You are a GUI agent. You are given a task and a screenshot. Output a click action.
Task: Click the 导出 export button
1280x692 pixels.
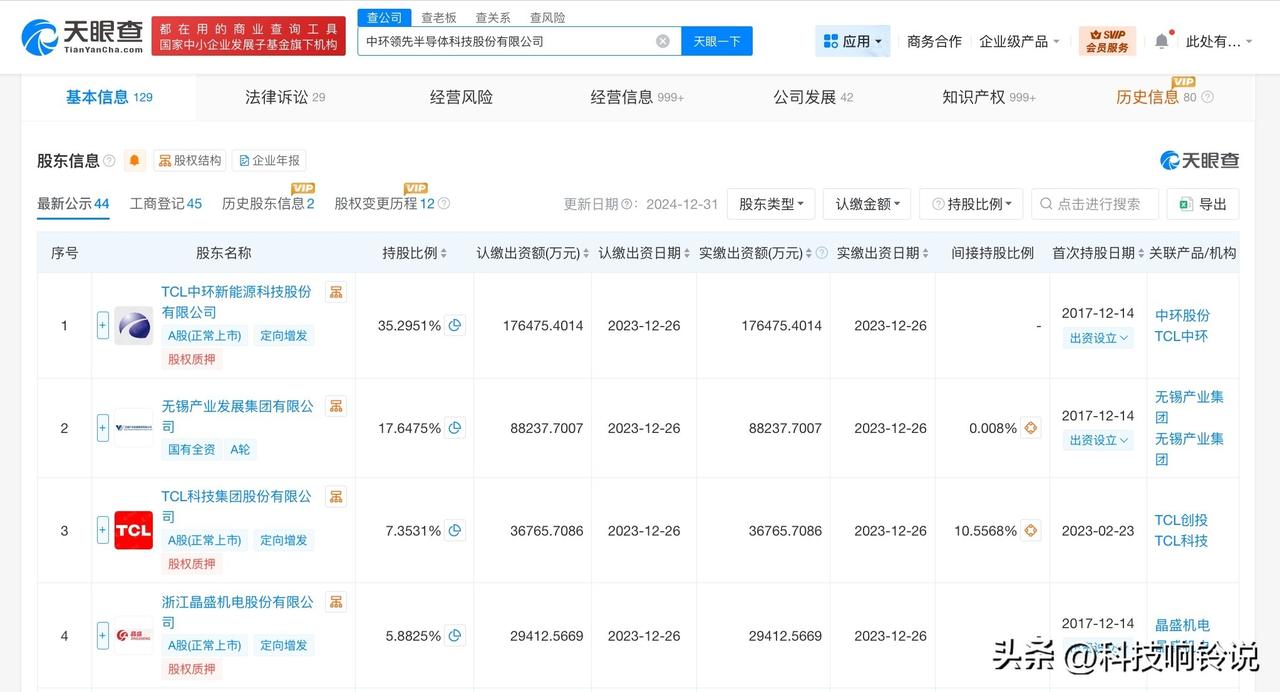(x=1203, y=204)
